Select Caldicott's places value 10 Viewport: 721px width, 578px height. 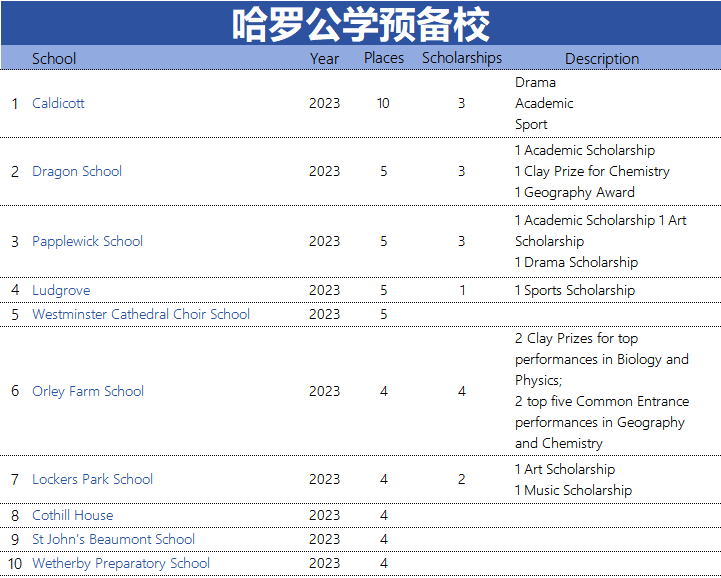pyautogui.click(x=383, y=103)
